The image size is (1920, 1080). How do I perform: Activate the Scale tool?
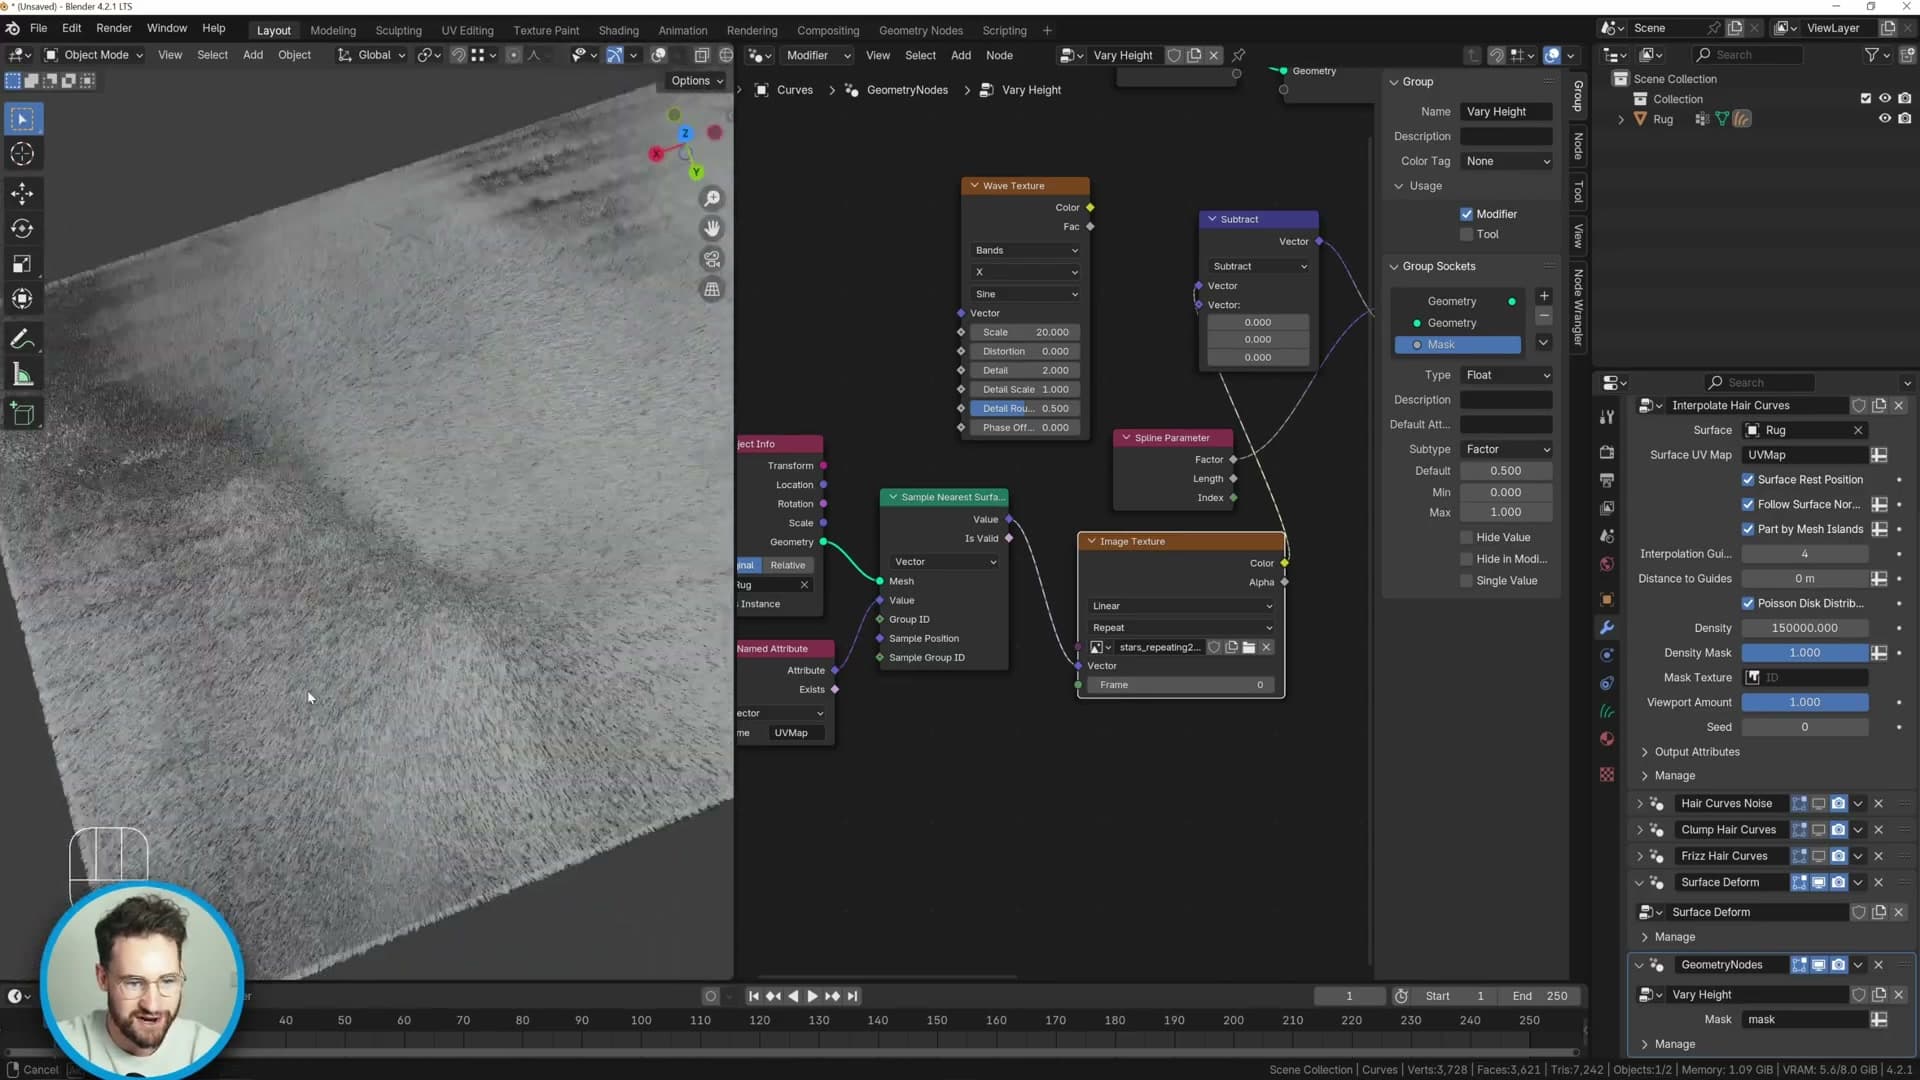(x=22, y=264)
